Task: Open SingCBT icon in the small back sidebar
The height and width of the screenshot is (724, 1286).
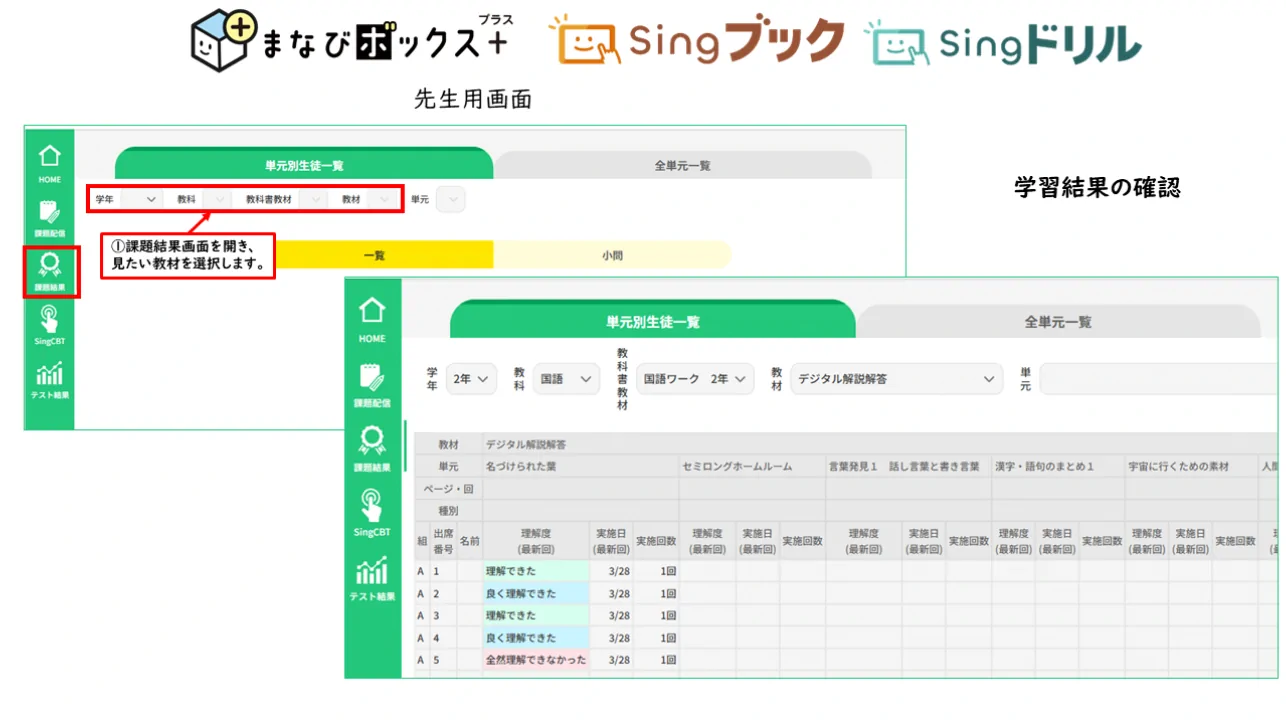Action: click(x=49, y=324)
